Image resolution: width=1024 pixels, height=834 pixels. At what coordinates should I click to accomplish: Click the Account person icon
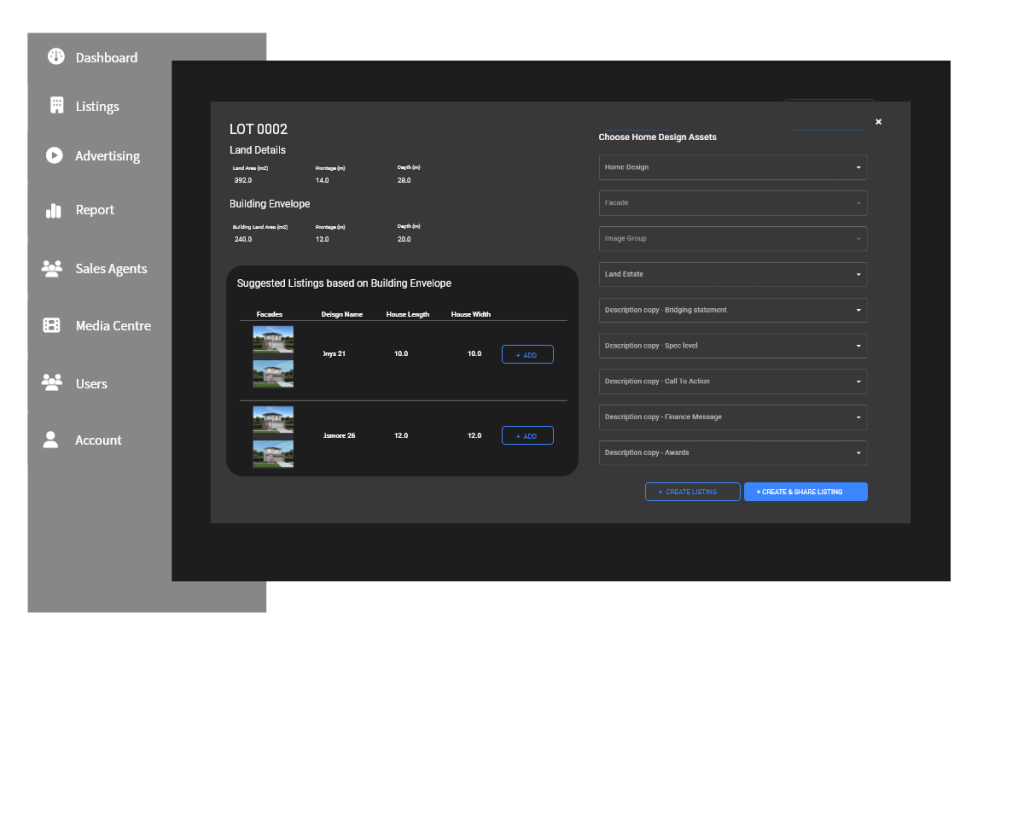coord(51,440)
